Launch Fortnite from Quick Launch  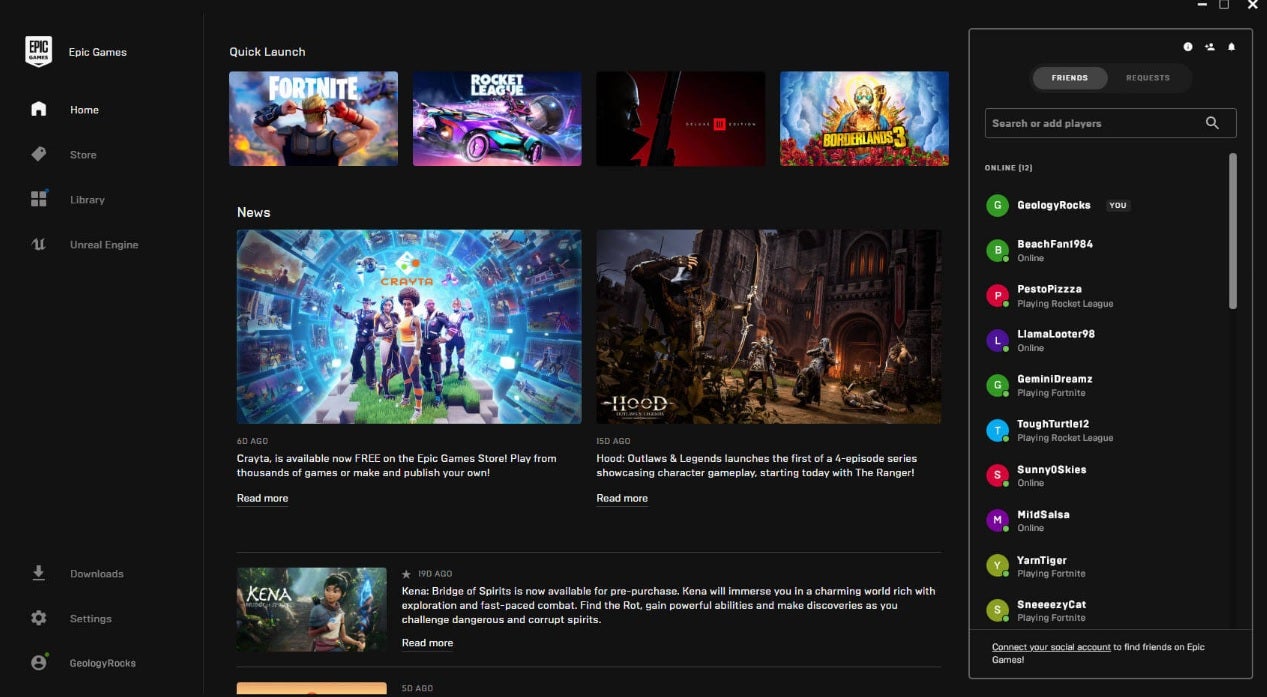click(313, 118)
